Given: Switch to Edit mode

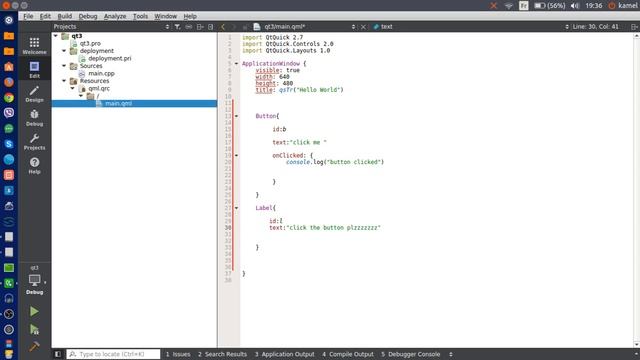Looking at the screenshot, I should click(34, 69).
